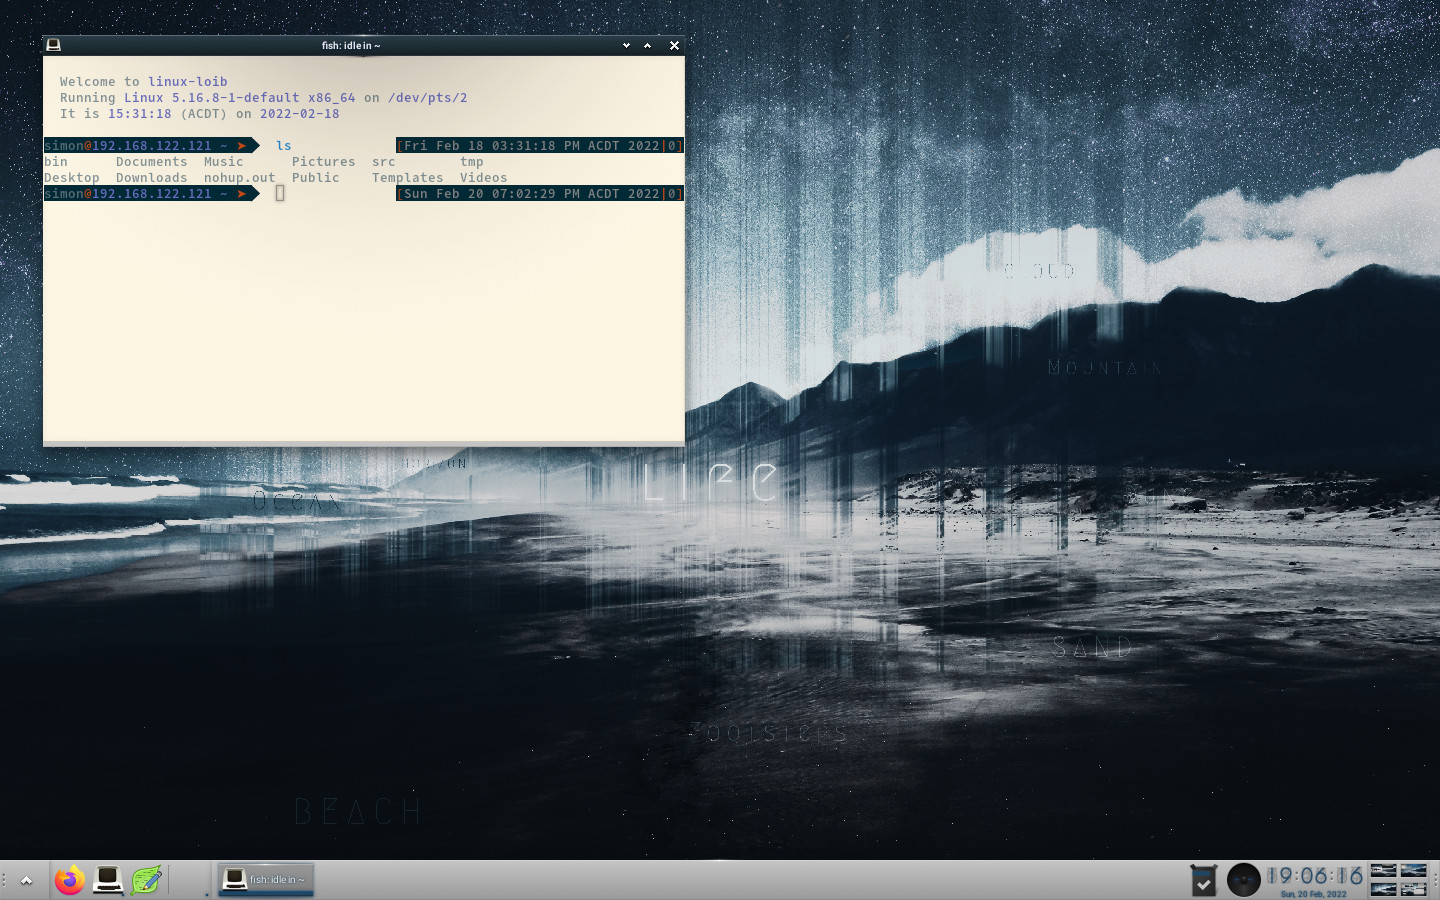
Task: Launch the terminal from the panel launcher
Action: pos(108,880)
